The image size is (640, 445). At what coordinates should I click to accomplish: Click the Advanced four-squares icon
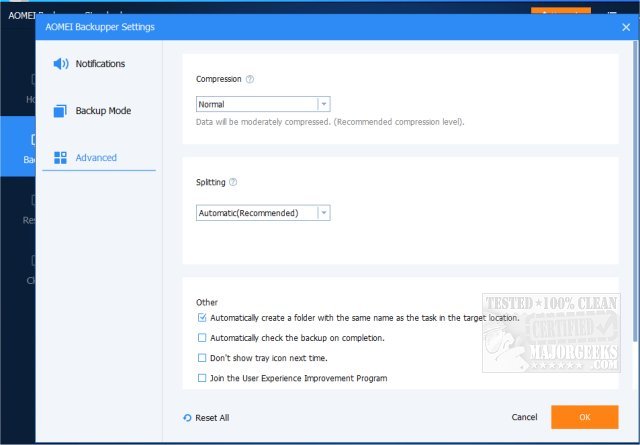[60, 158]
